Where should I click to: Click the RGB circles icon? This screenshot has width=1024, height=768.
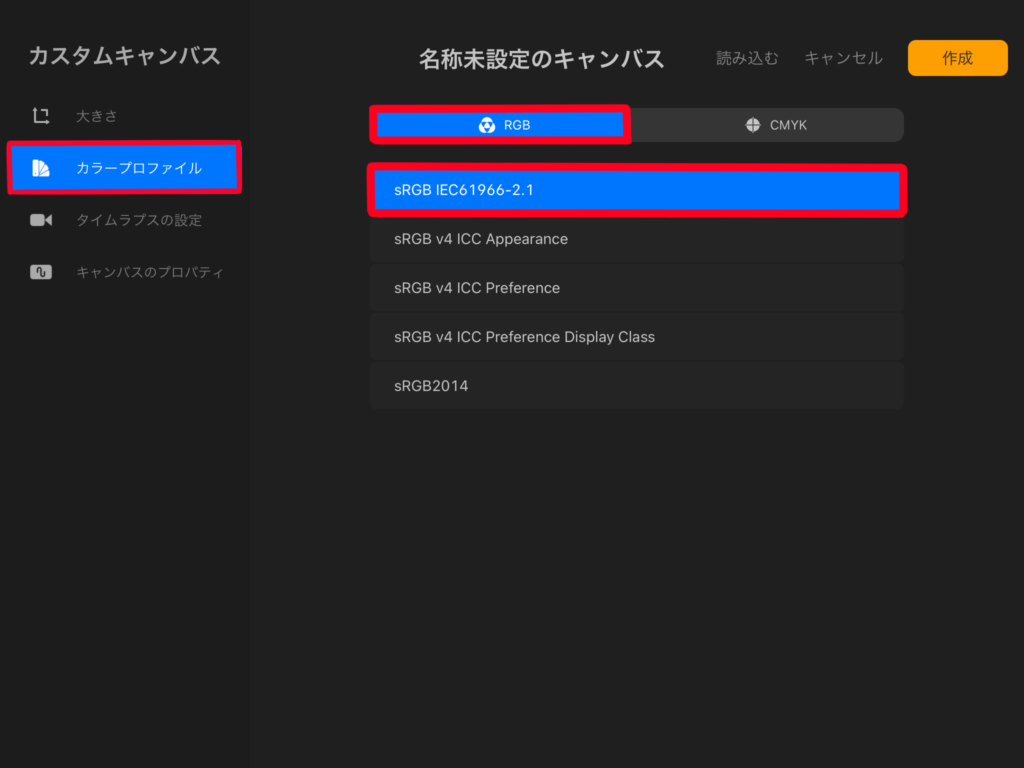click(487, 125)
